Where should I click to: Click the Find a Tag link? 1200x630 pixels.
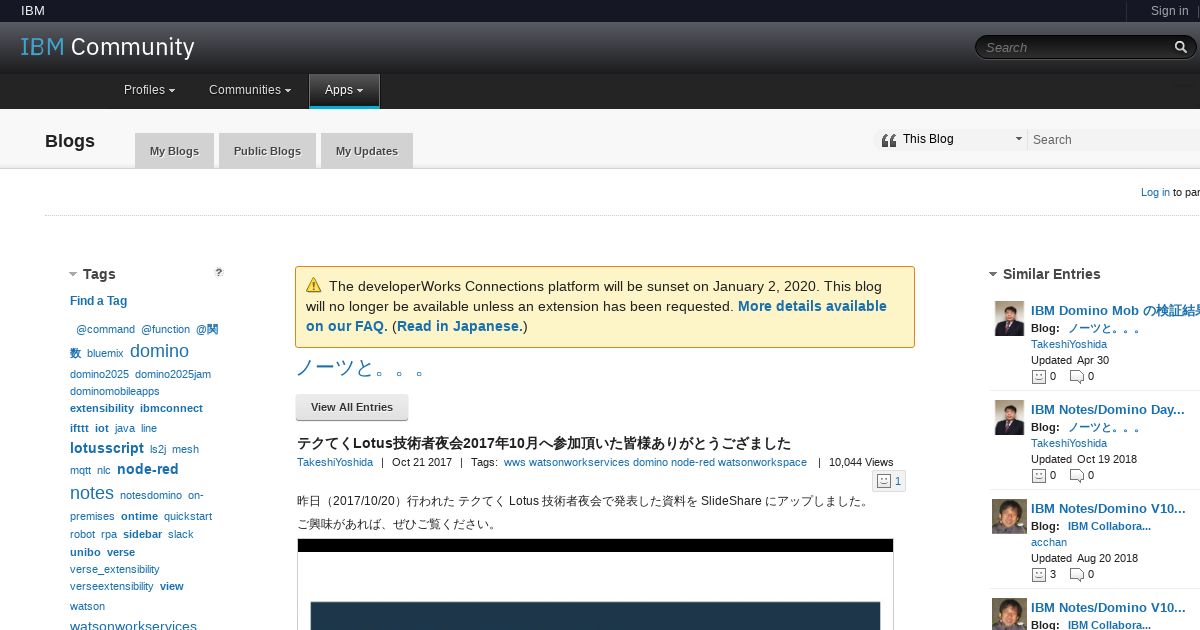point(98,301)
